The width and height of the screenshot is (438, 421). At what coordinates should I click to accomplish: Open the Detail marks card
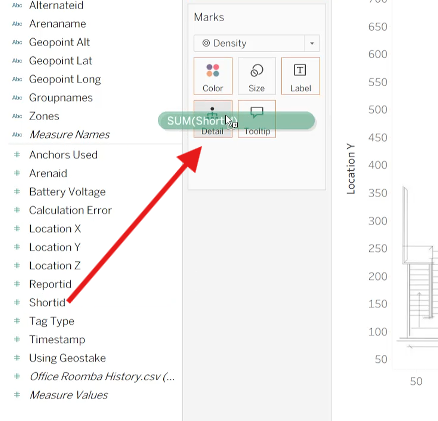point(213,119)
